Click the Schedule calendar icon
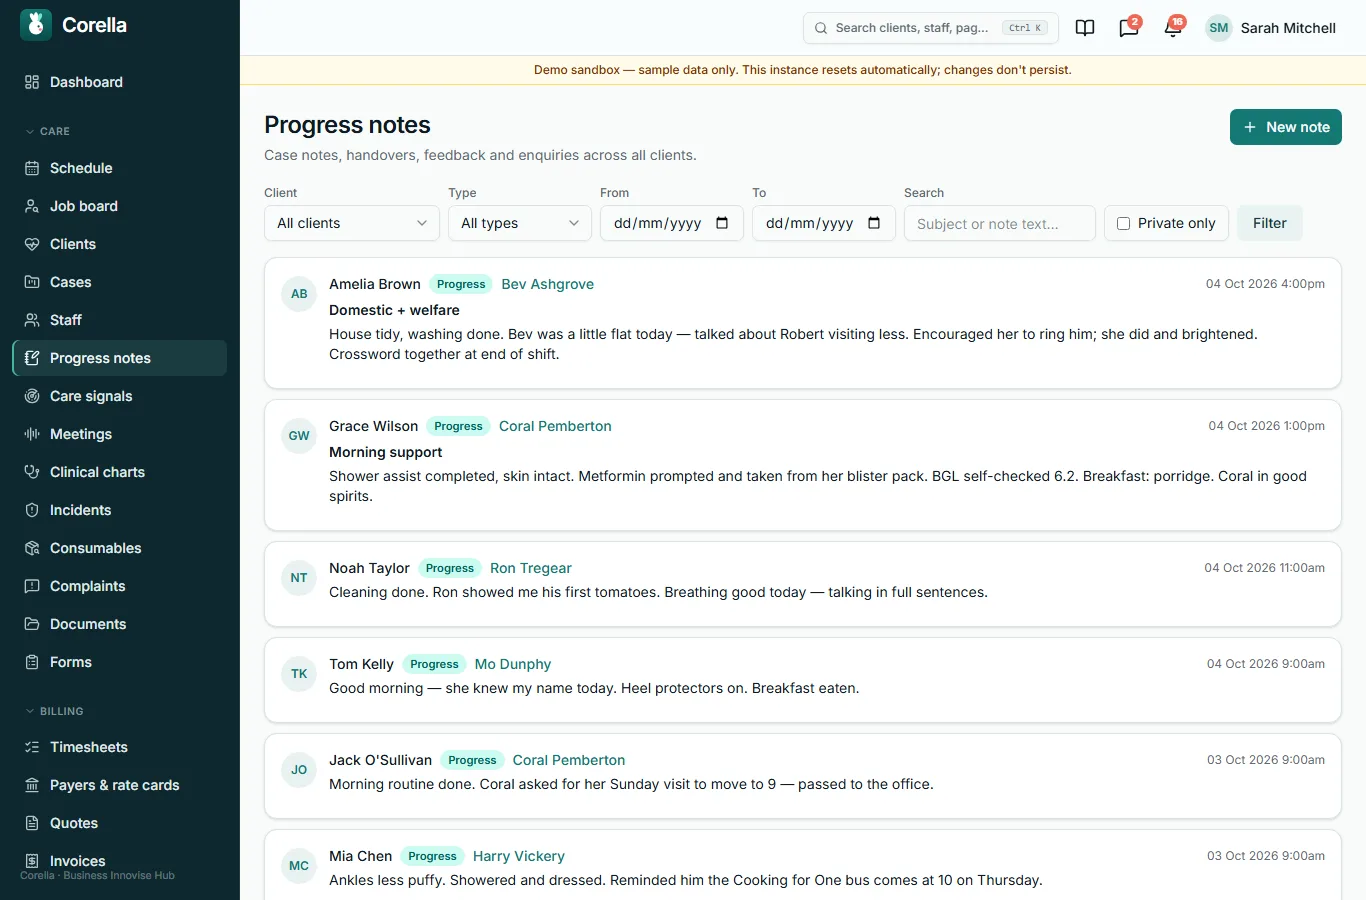Viewport: 1366px width, 900px height. [32, 168]
